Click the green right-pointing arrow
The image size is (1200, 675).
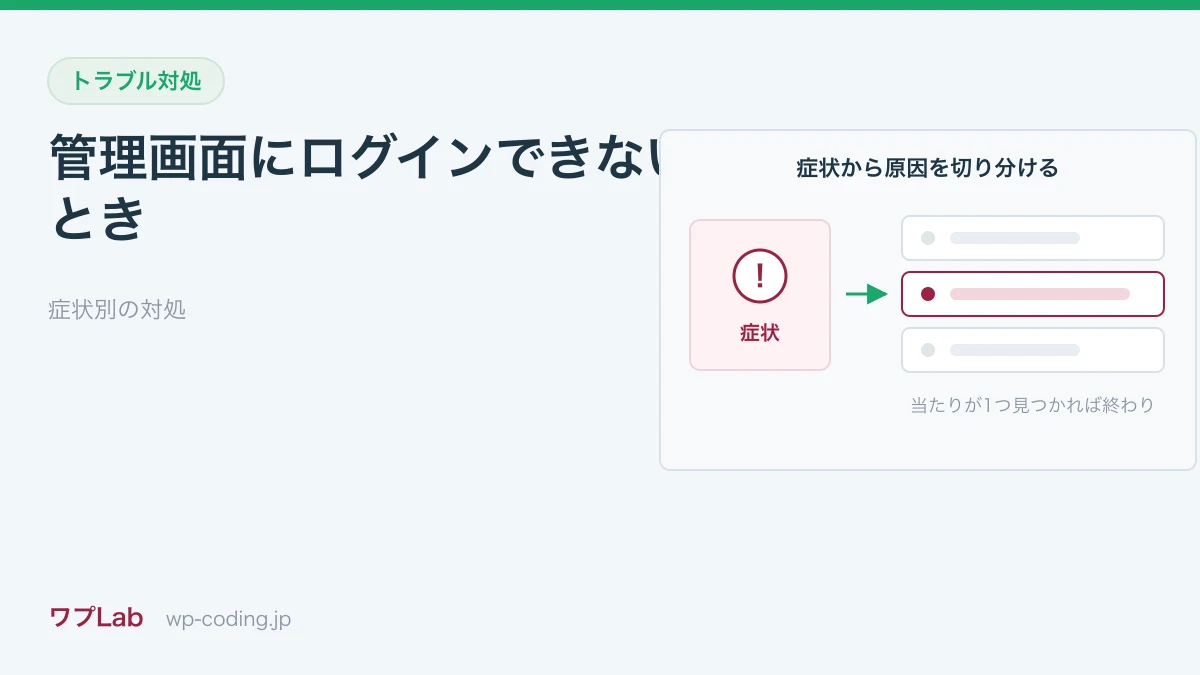pos(867,294)
